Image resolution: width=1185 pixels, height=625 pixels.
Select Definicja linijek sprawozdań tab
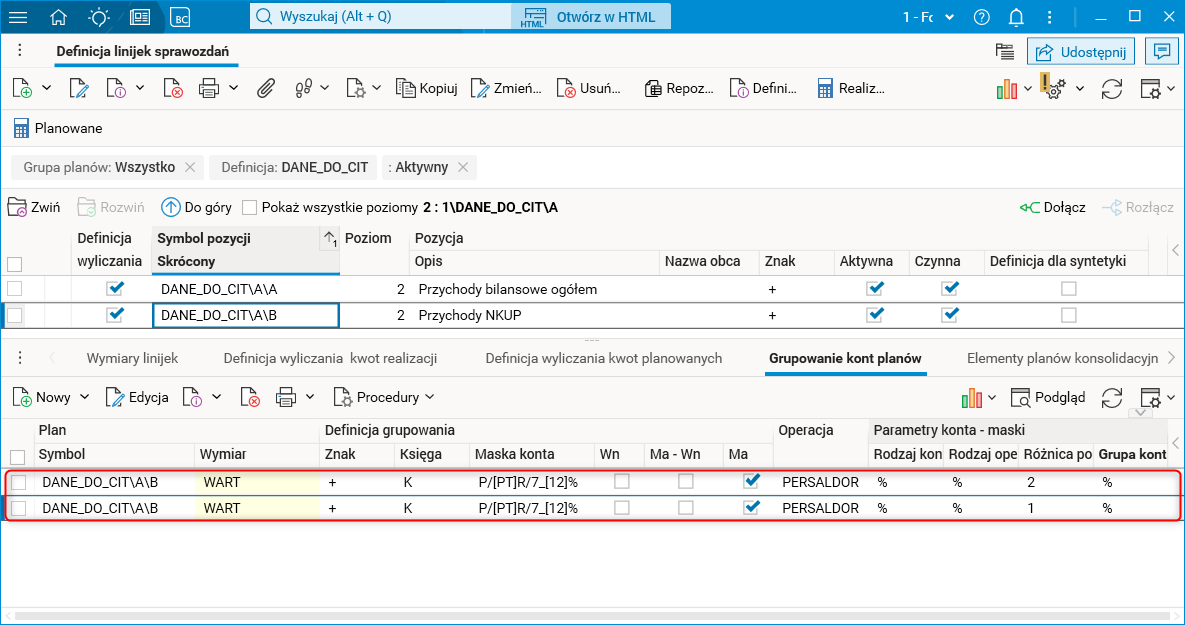pyautogui.click(x=142, y=51)
